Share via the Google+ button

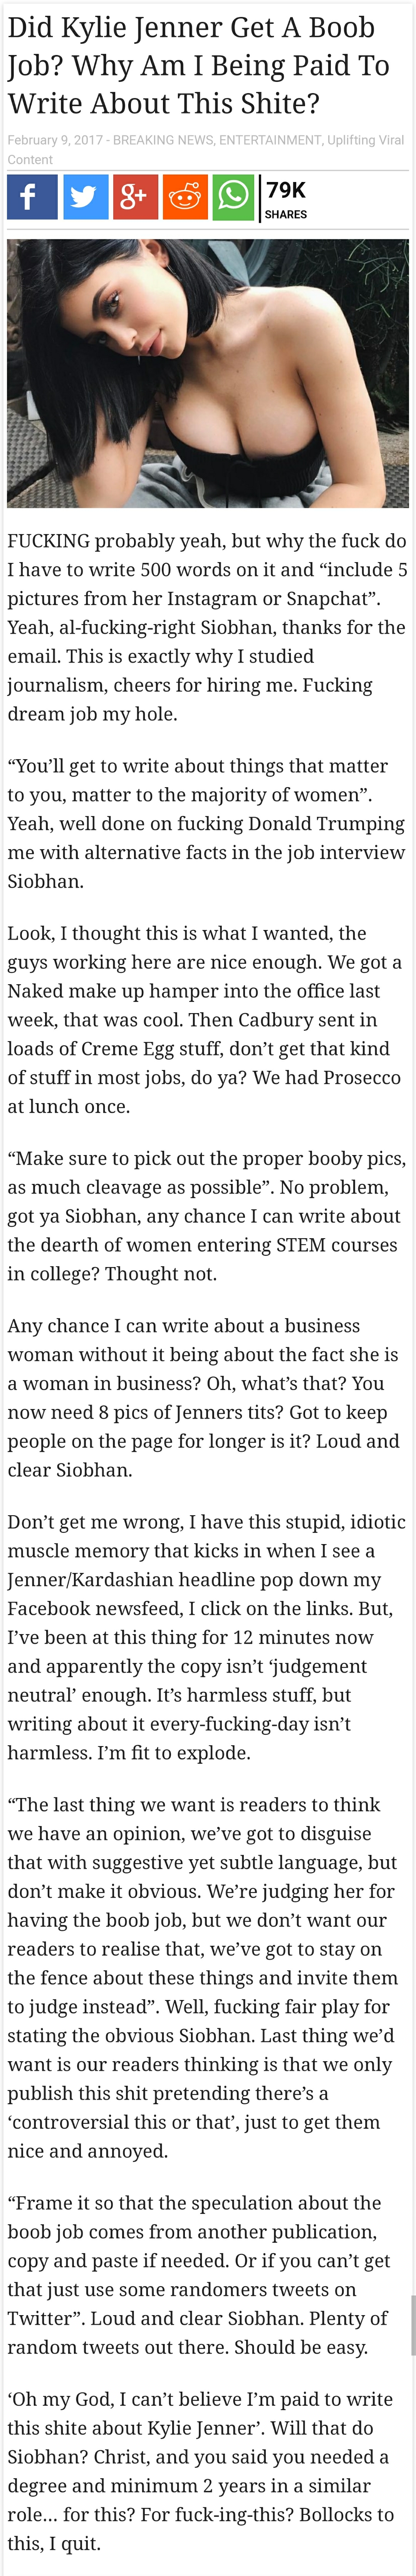(x=135, y=197)
